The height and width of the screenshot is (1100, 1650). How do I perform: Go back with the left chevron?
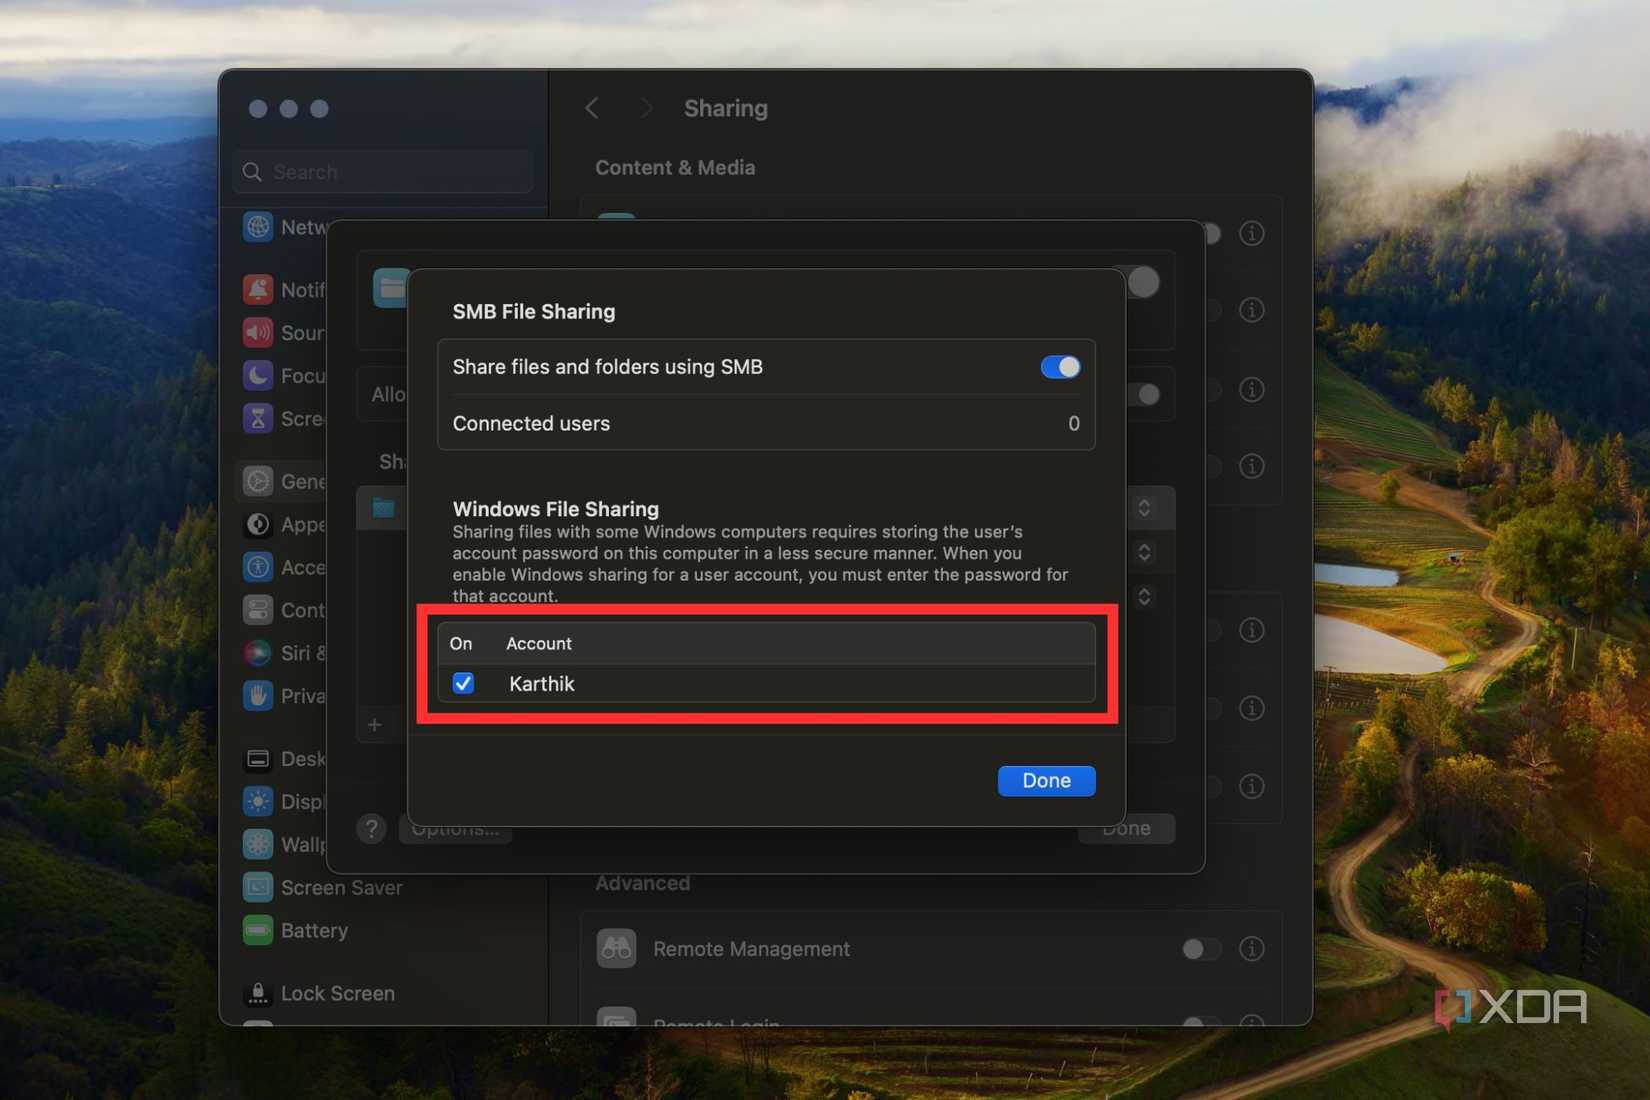coord(592,108)
